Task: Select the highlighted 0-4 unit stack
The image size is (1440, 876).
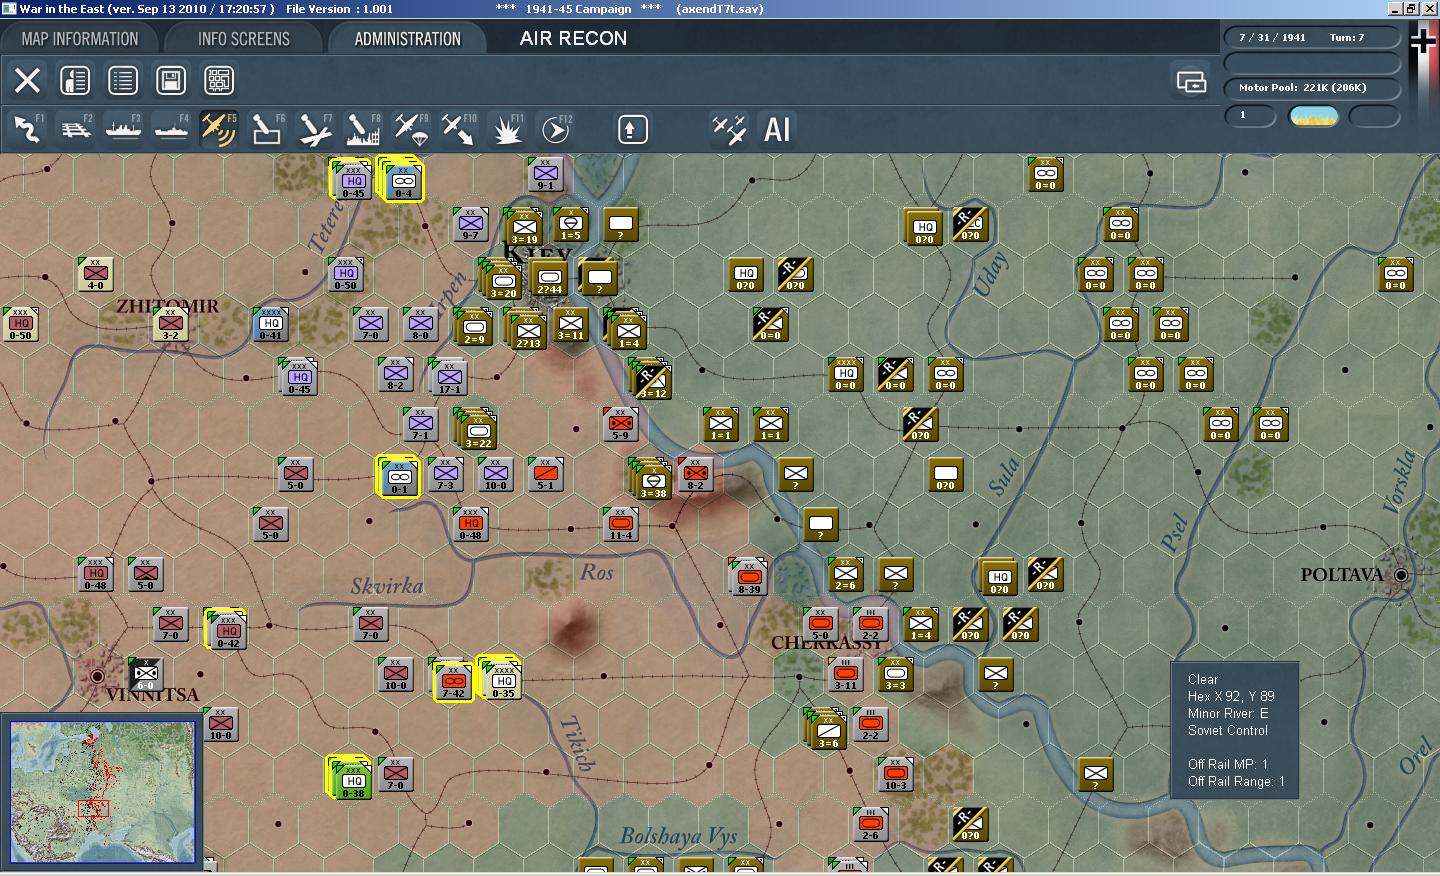Action: tap(402, 181)
